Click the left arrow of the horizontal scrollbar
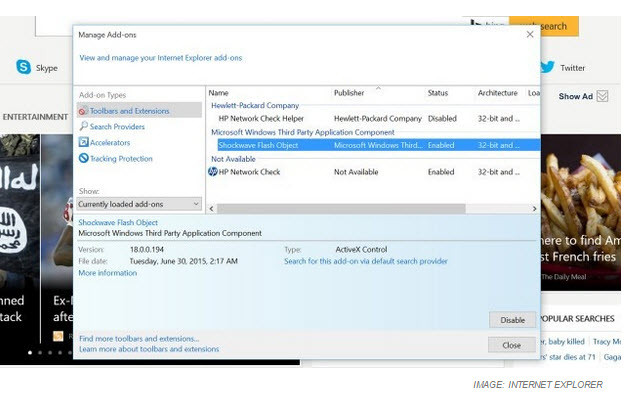The image size is (637, 397). point(212,208)
